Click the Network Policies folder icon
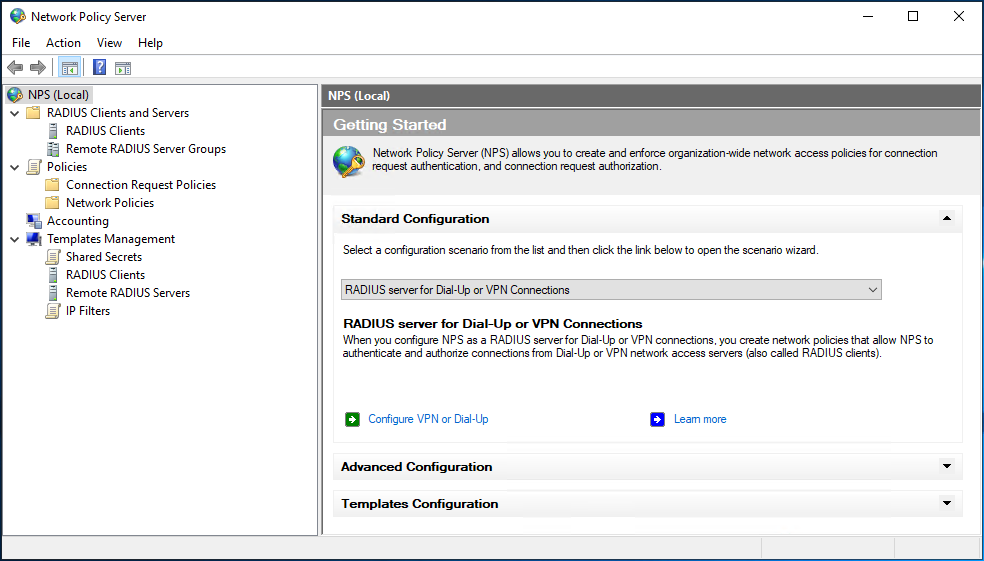Viewport: 984px width, 561px height. pyautogui.click(x=53, y=203)
